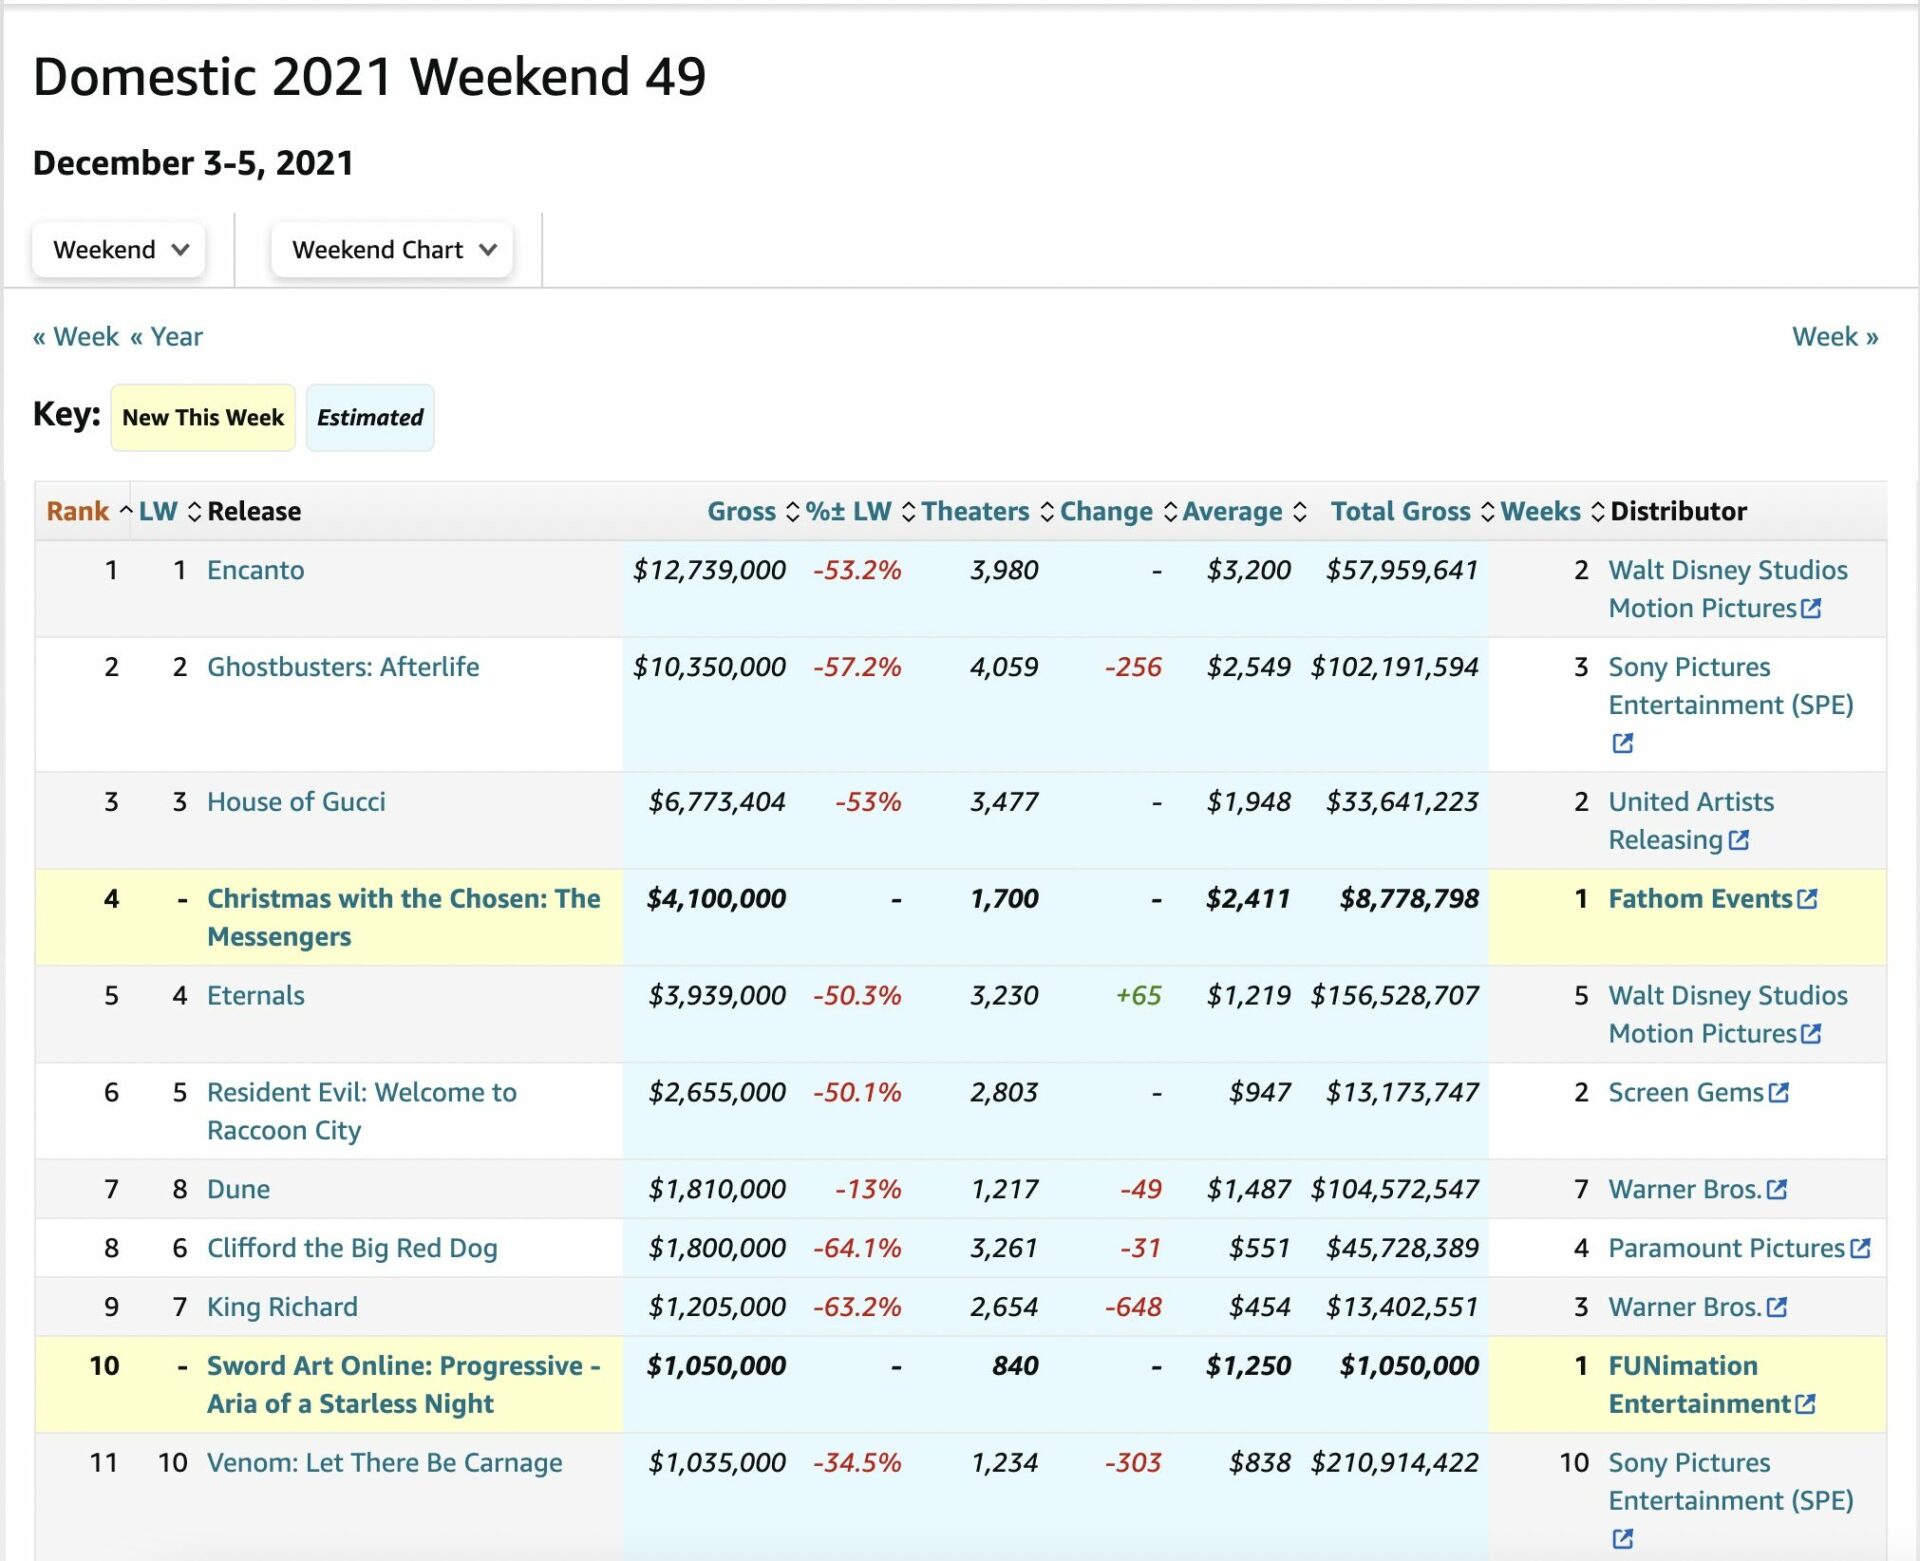Viewport: 1920px width, 1561px height.
Task: Open House of Gucci release page
Action: pos(296,802)
